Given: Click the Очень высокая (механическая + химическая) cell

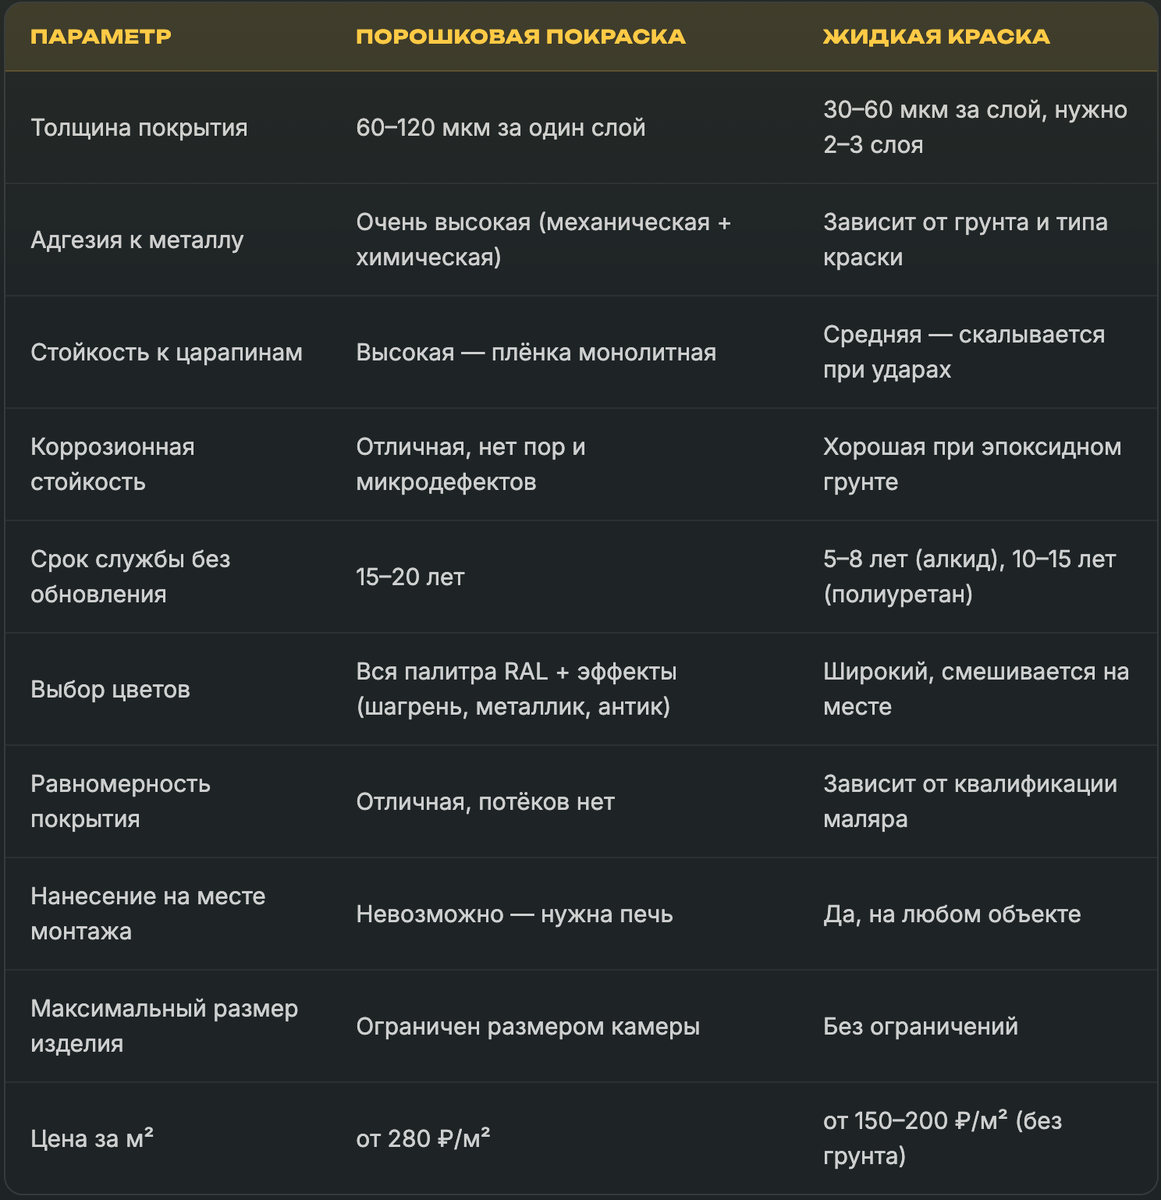Looking at the screenshot, I should pyautogui.click(x=544, y=240).
